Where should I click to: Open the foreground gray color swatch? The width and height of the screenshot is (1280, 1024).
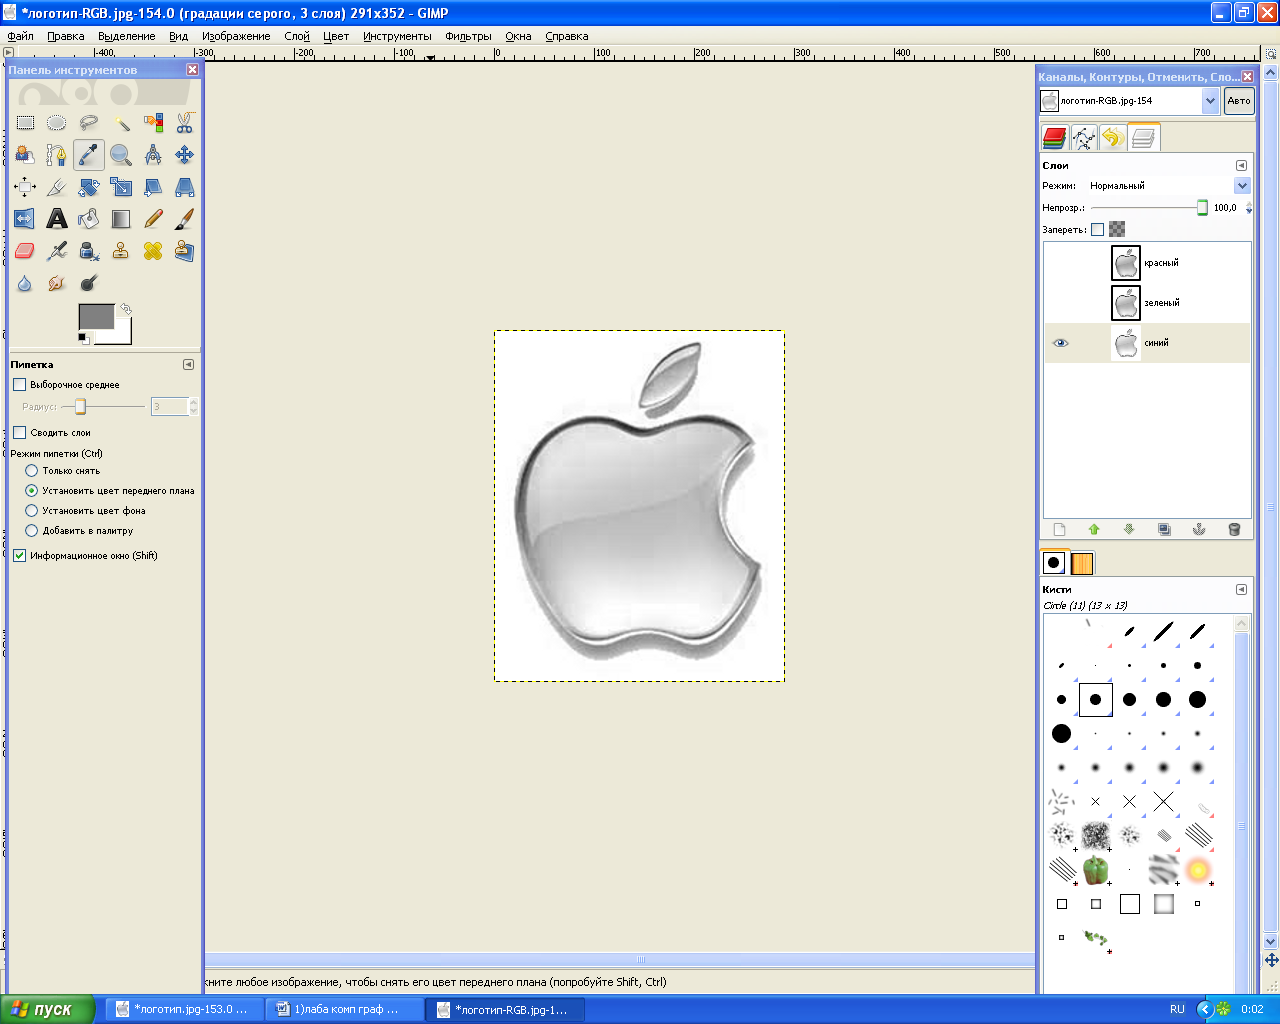tap(96, 316)
